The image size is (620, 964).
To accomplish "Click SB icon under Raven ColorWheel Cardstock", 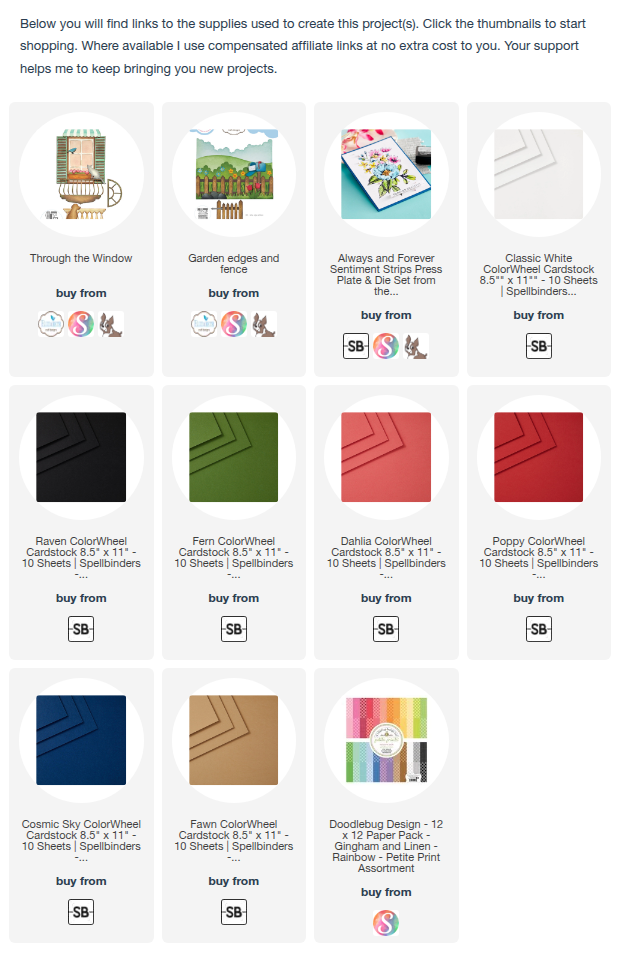I will (x=81, y=629).
